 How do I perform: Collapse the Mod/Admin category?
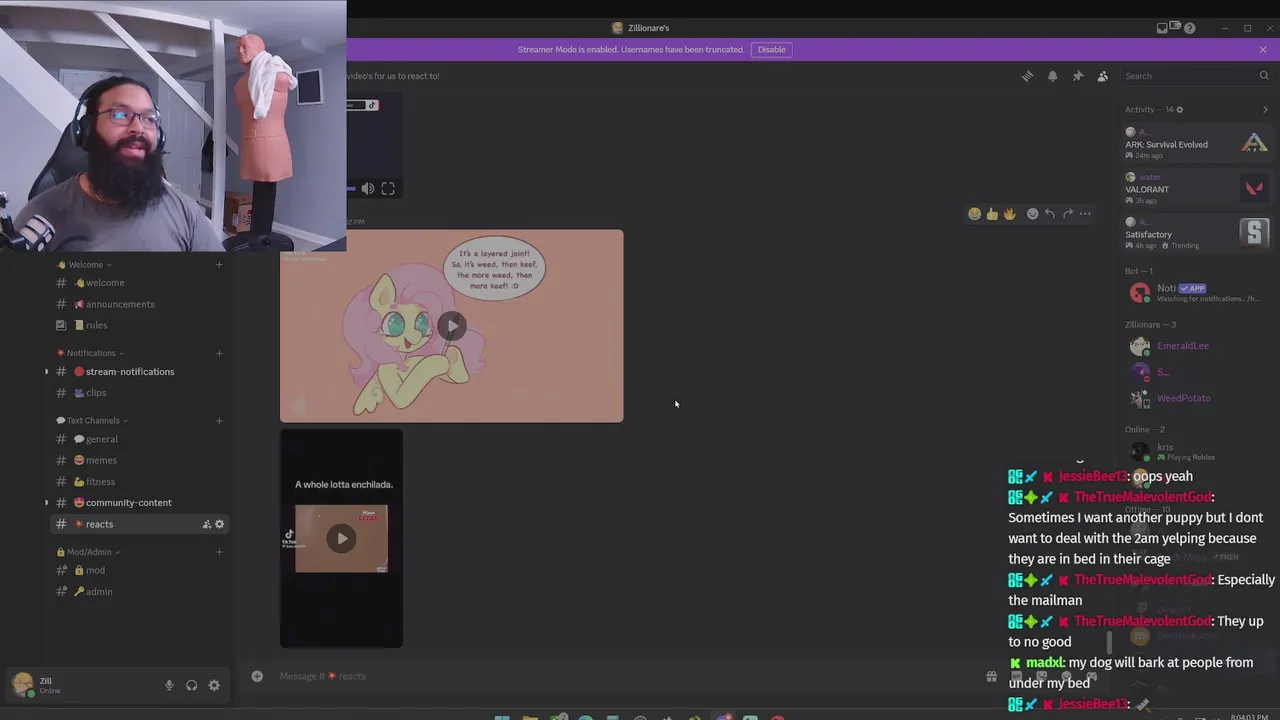point(89,552)
